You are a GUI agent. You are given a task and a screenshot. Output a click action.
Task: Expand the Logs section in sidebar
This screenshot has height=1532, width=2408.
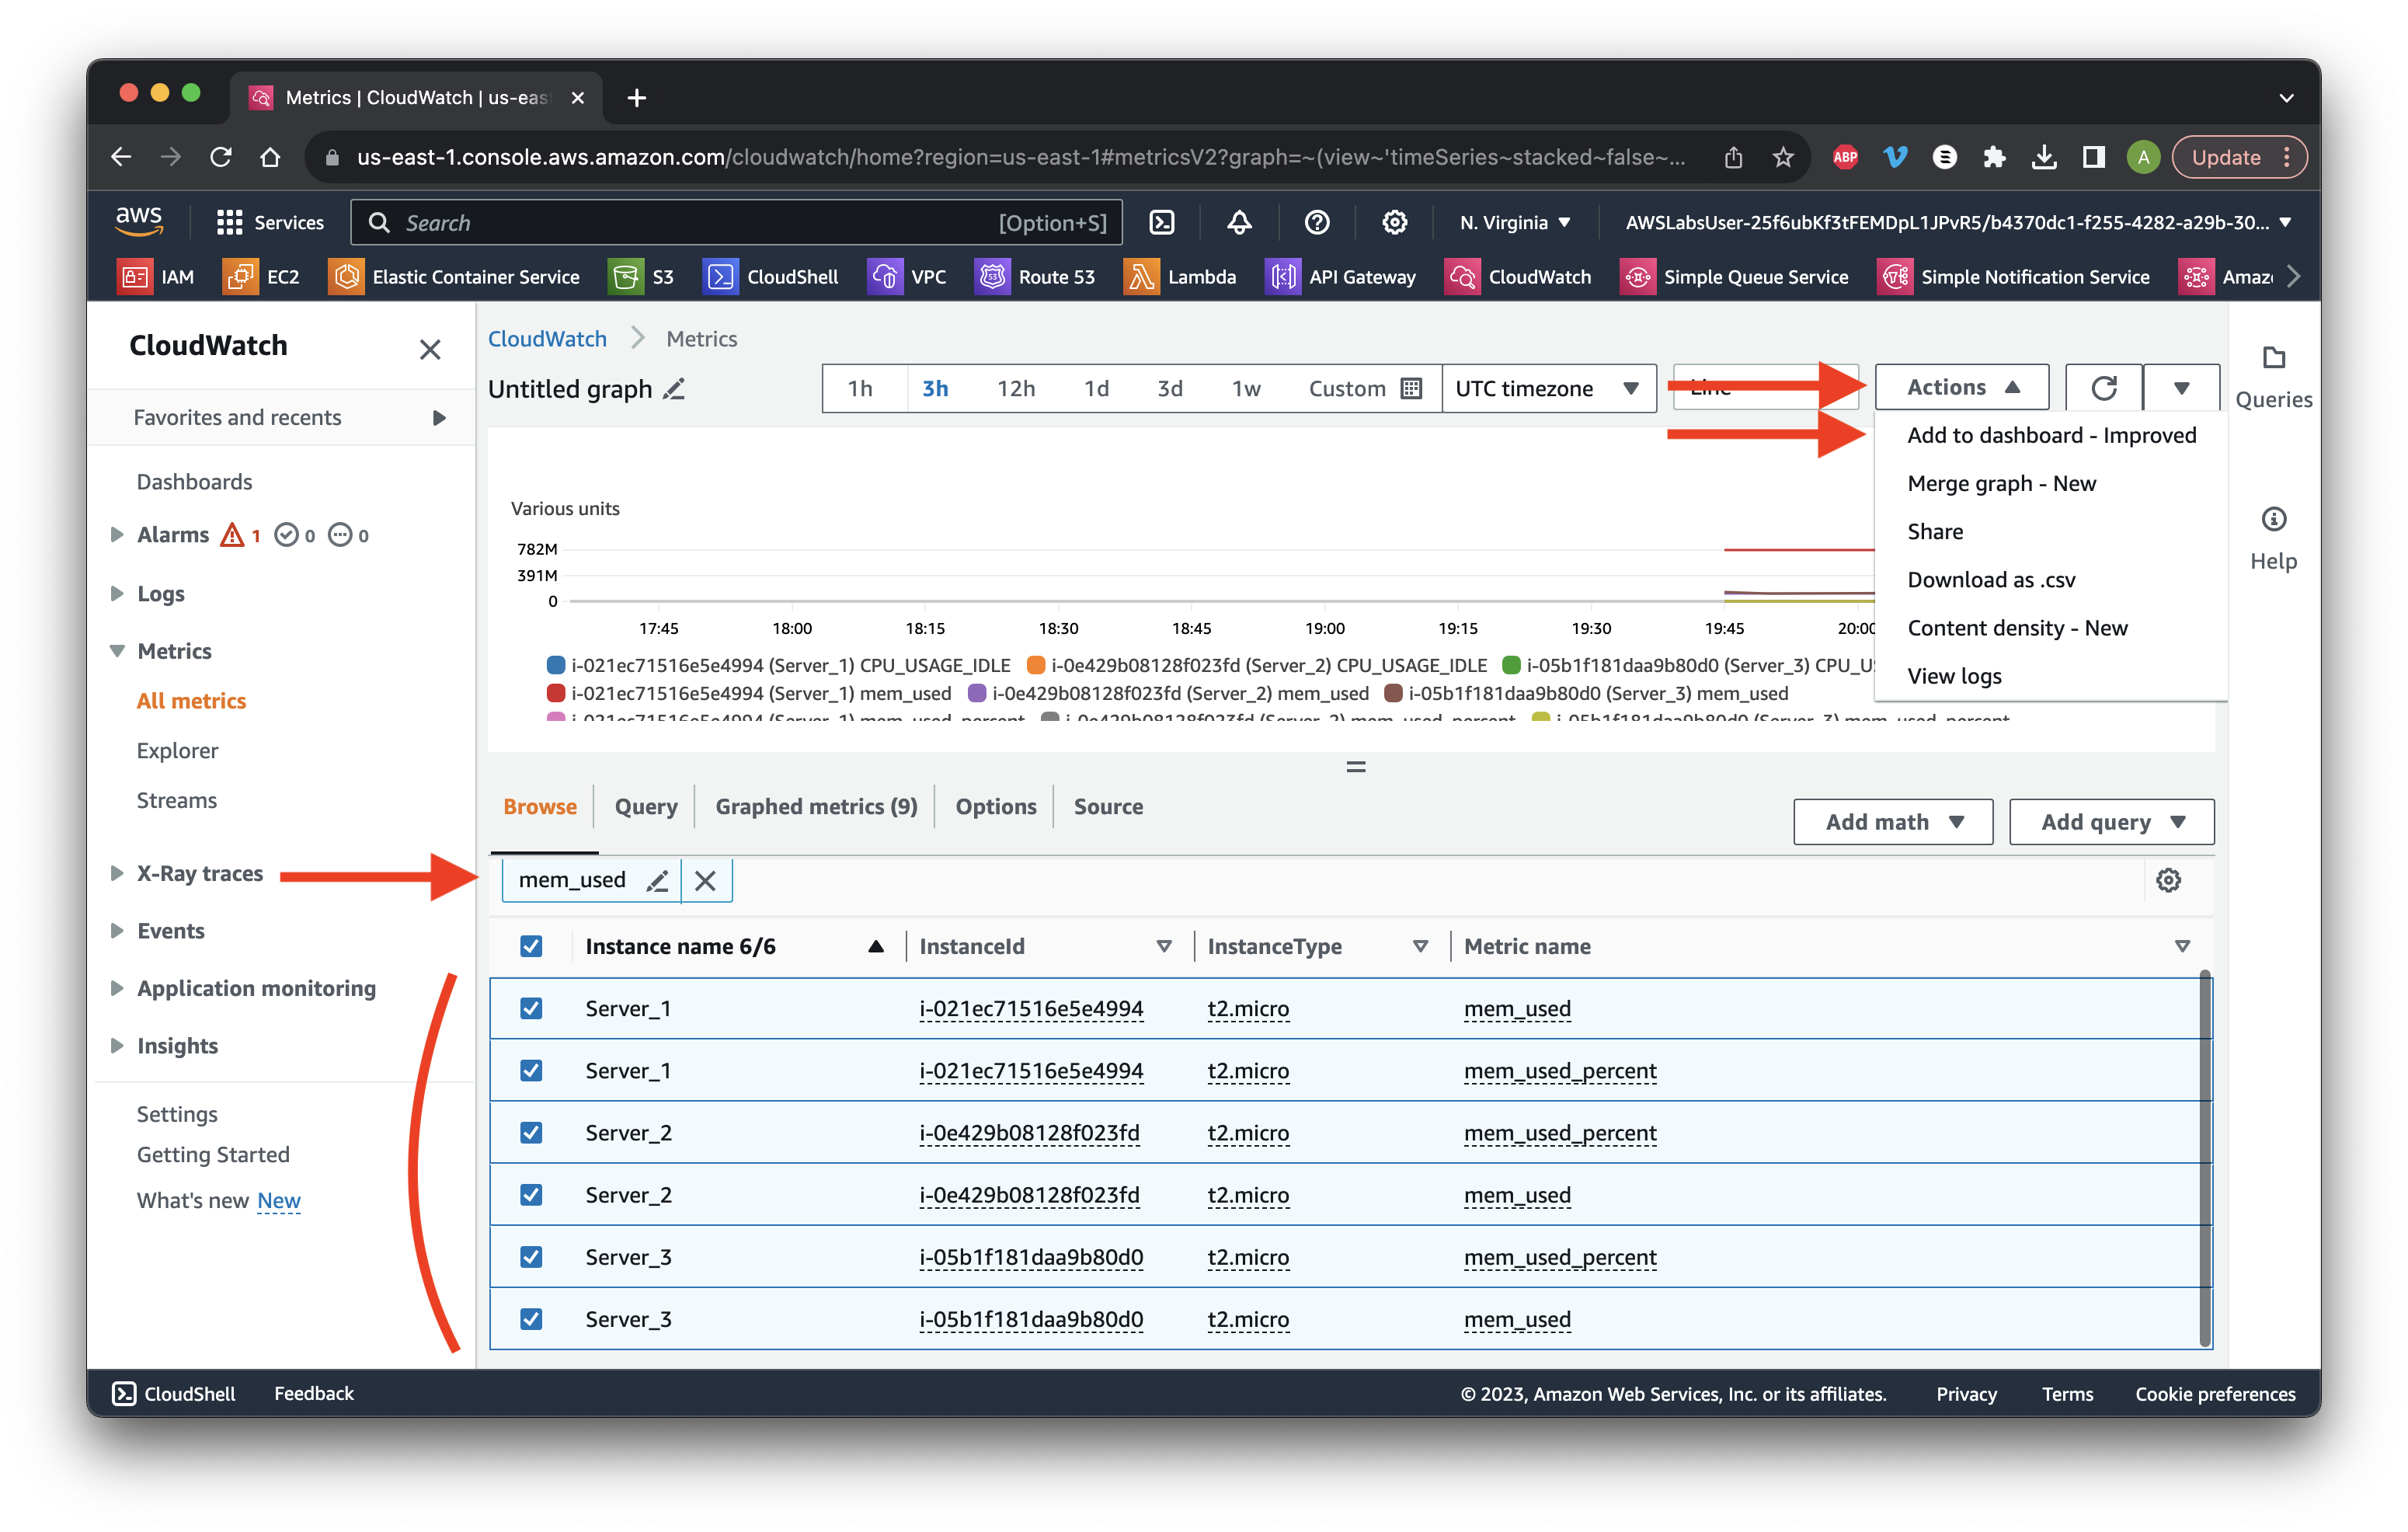(x=117, y=593)
